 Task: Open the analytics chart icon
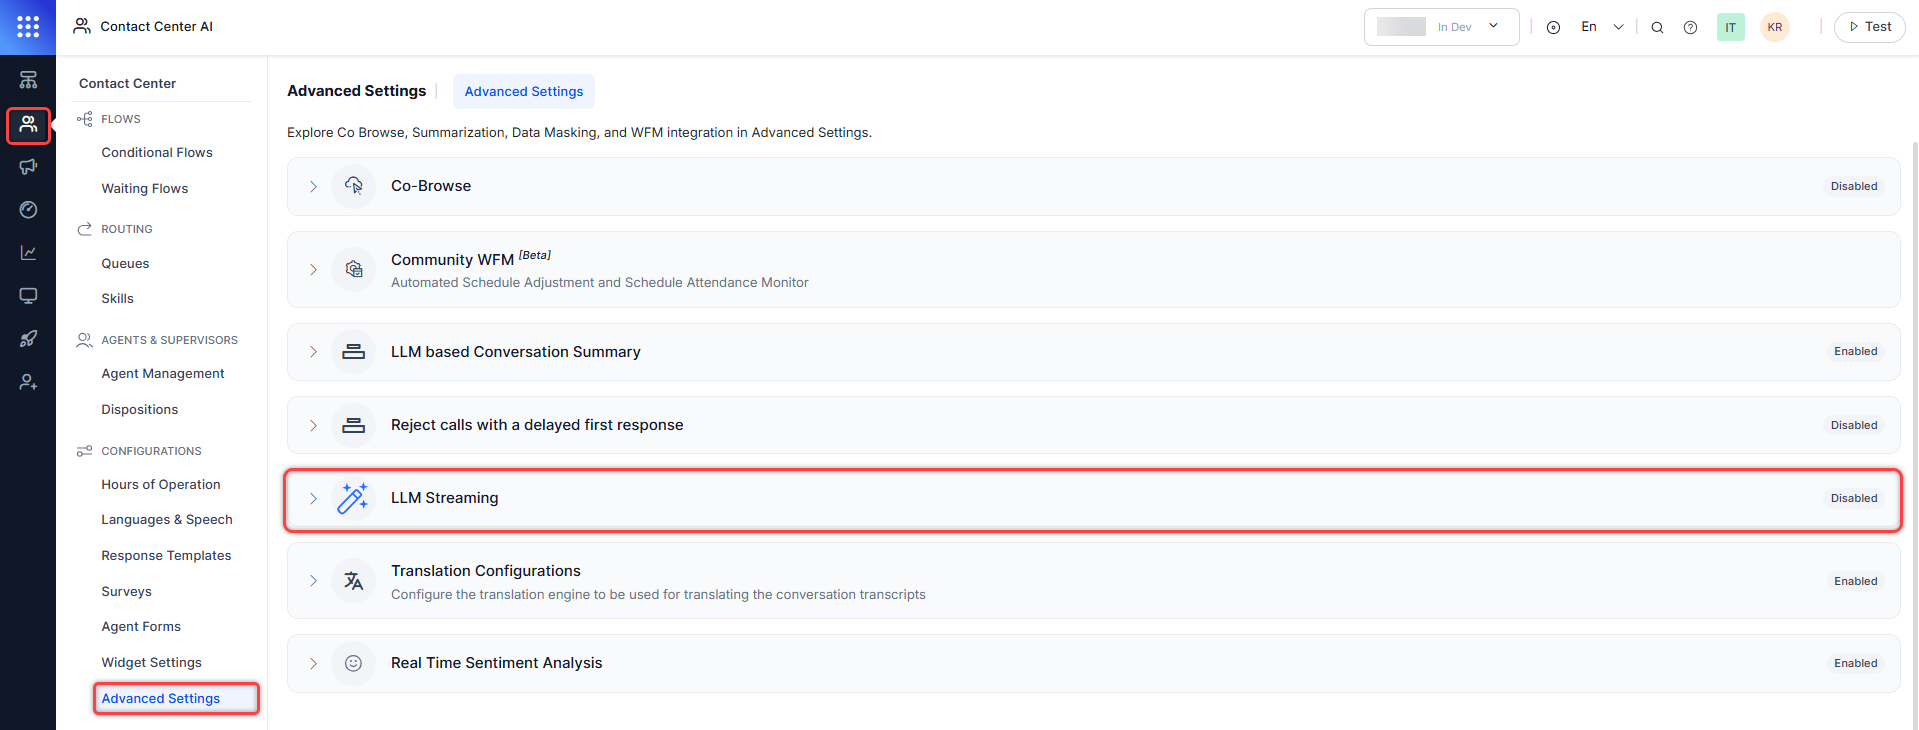[28, 252]
